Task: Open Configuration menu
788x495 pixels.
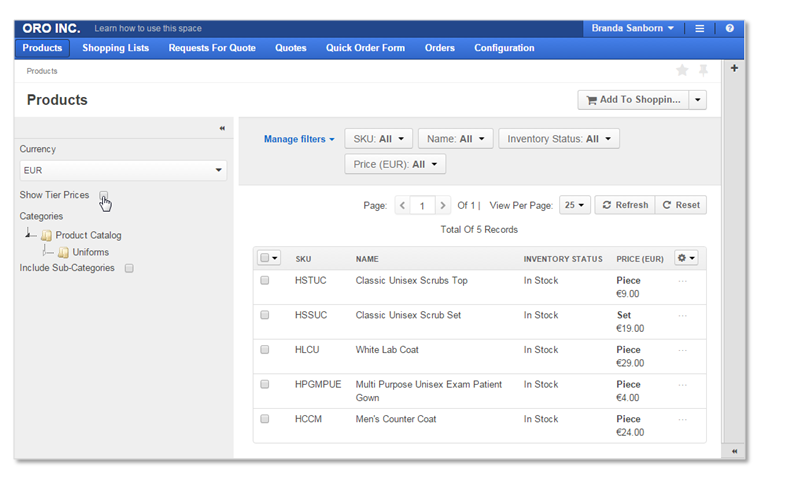Action: [504, 48]
